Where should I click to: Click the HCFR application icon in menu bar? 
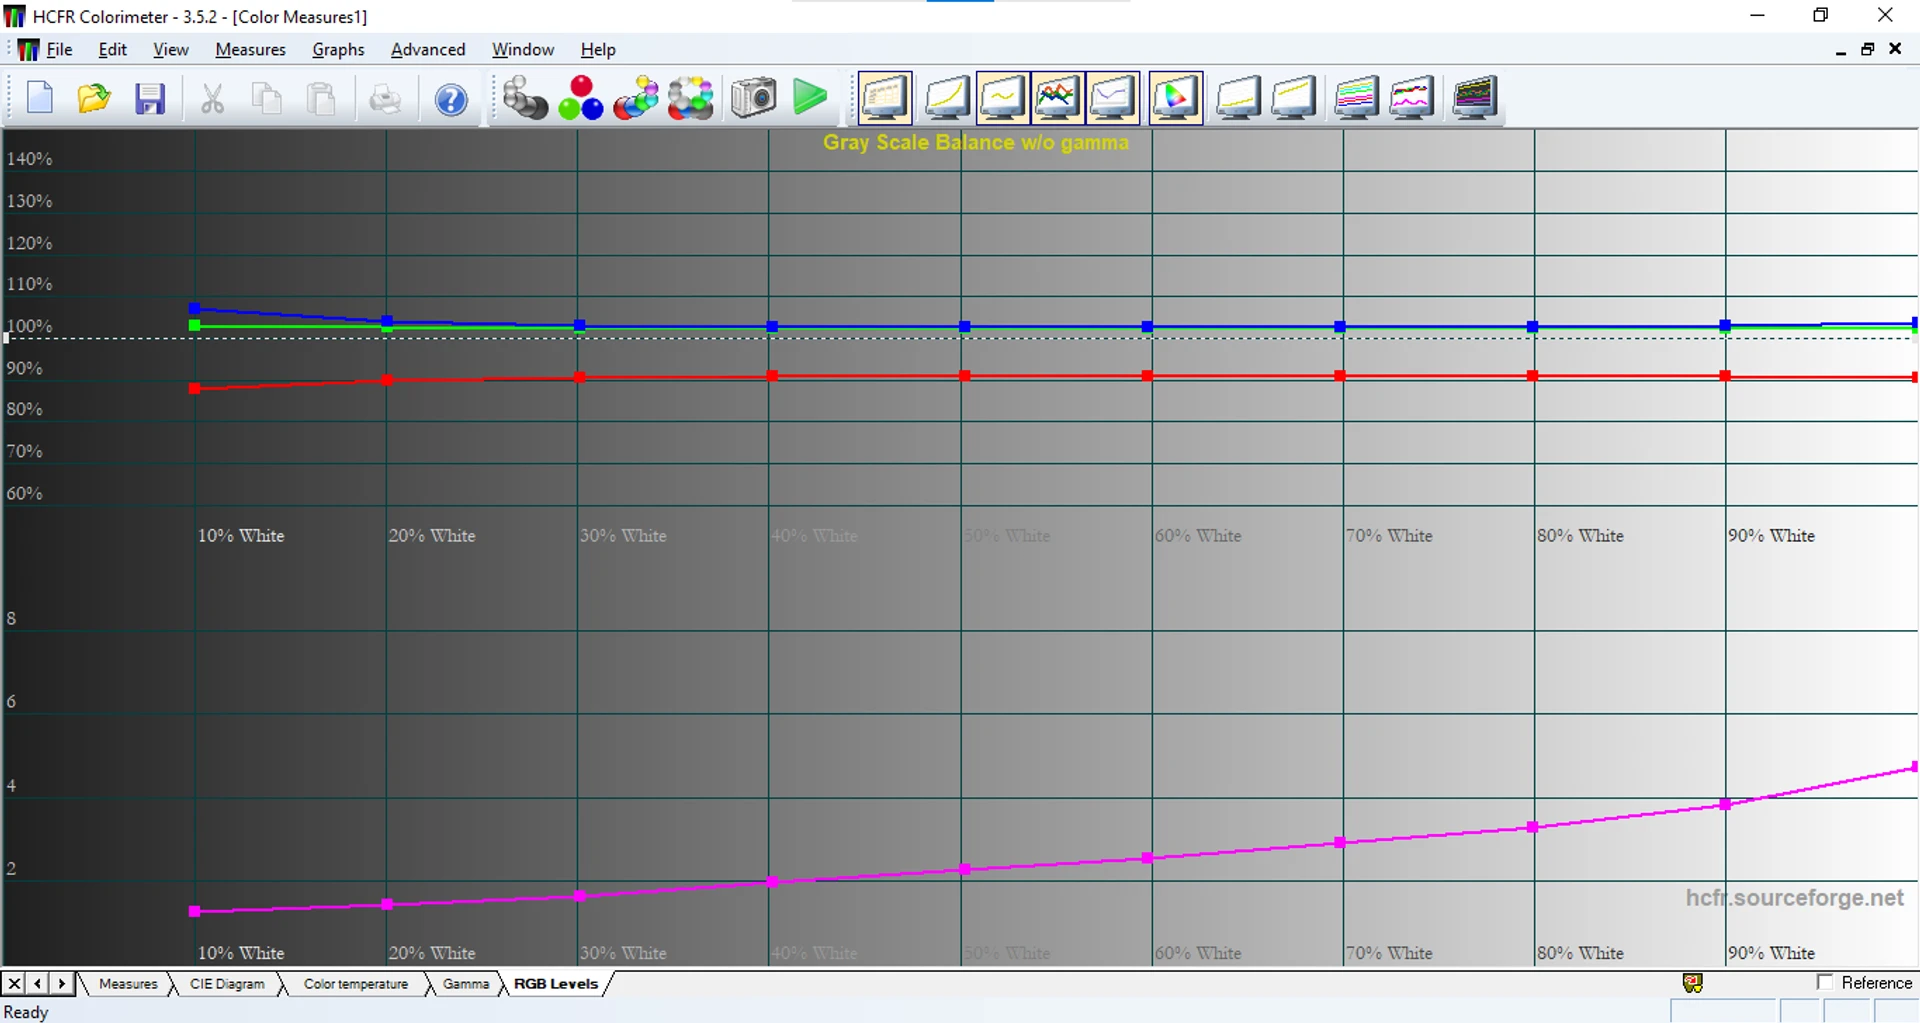(x=28, y=49)
